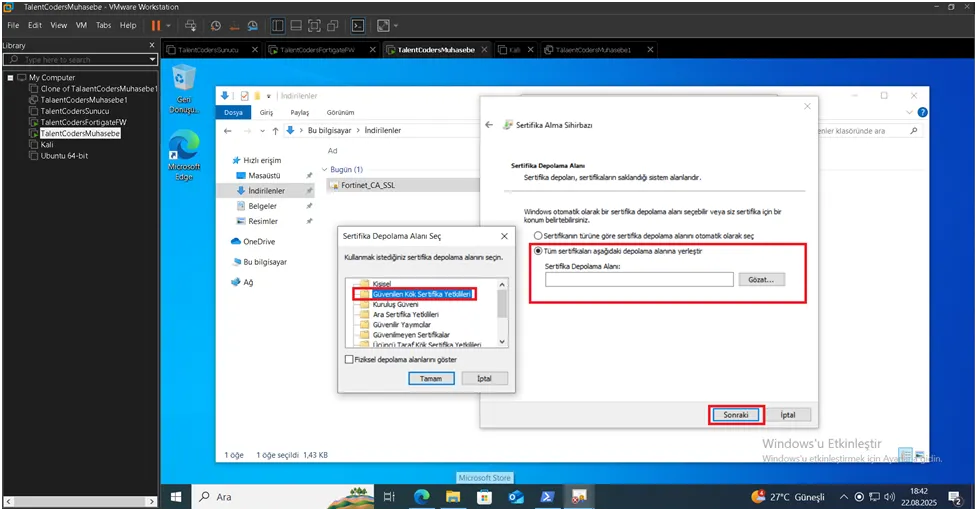Open the VMware console view icon

tap(358, 26)
